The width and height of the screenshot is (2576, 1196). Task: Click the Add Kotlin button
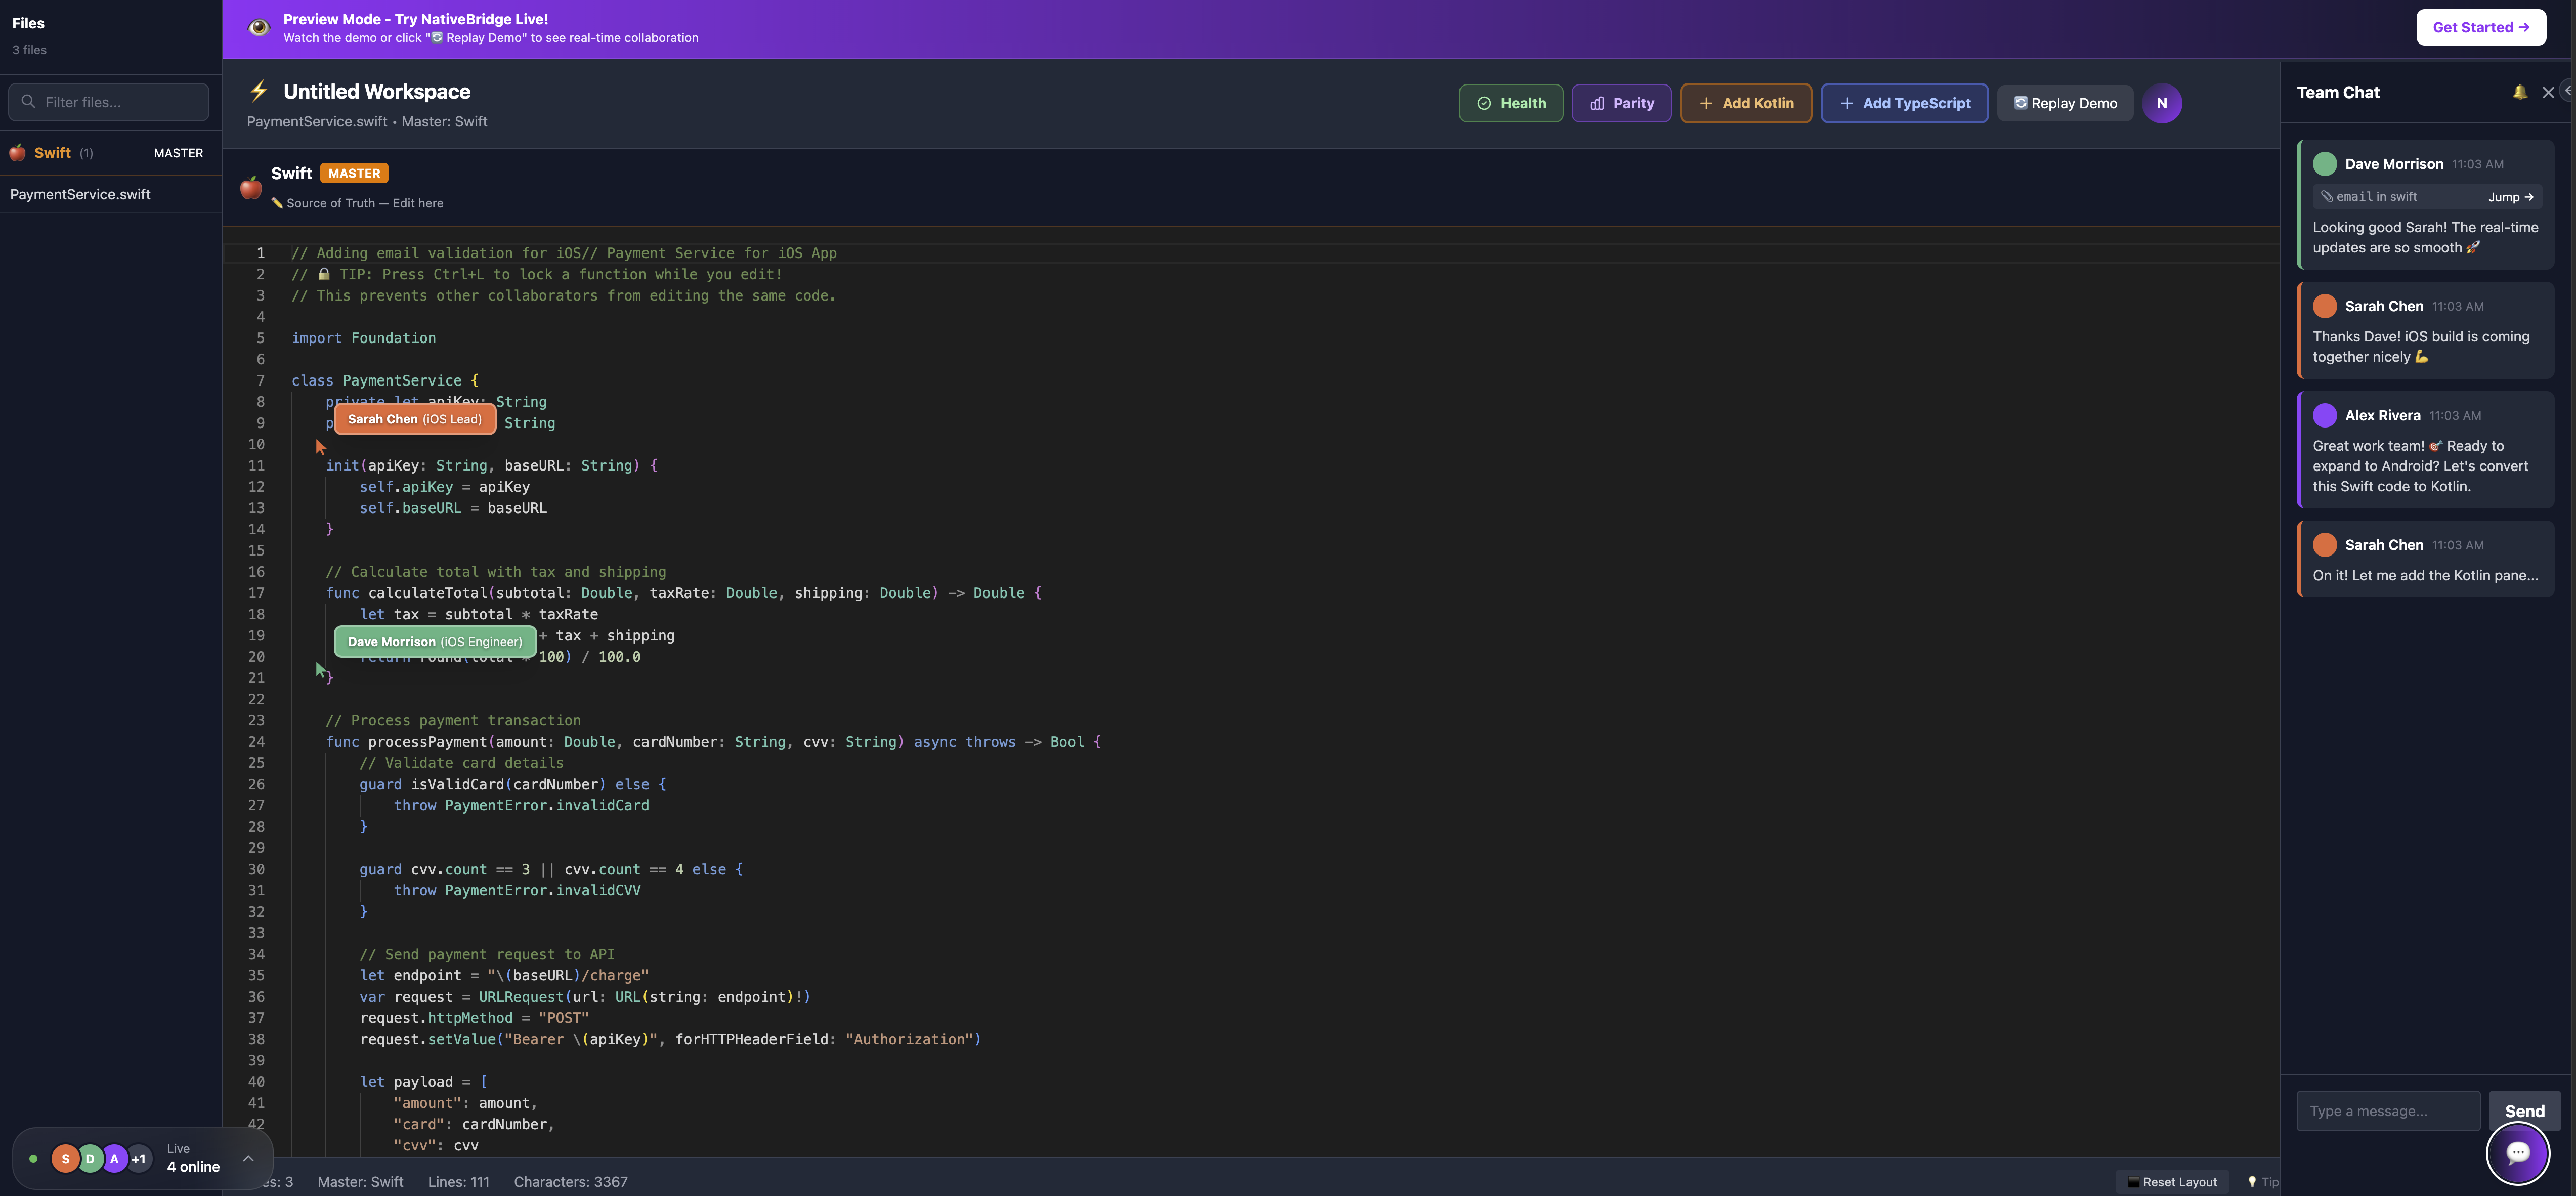pos(1745,103)
